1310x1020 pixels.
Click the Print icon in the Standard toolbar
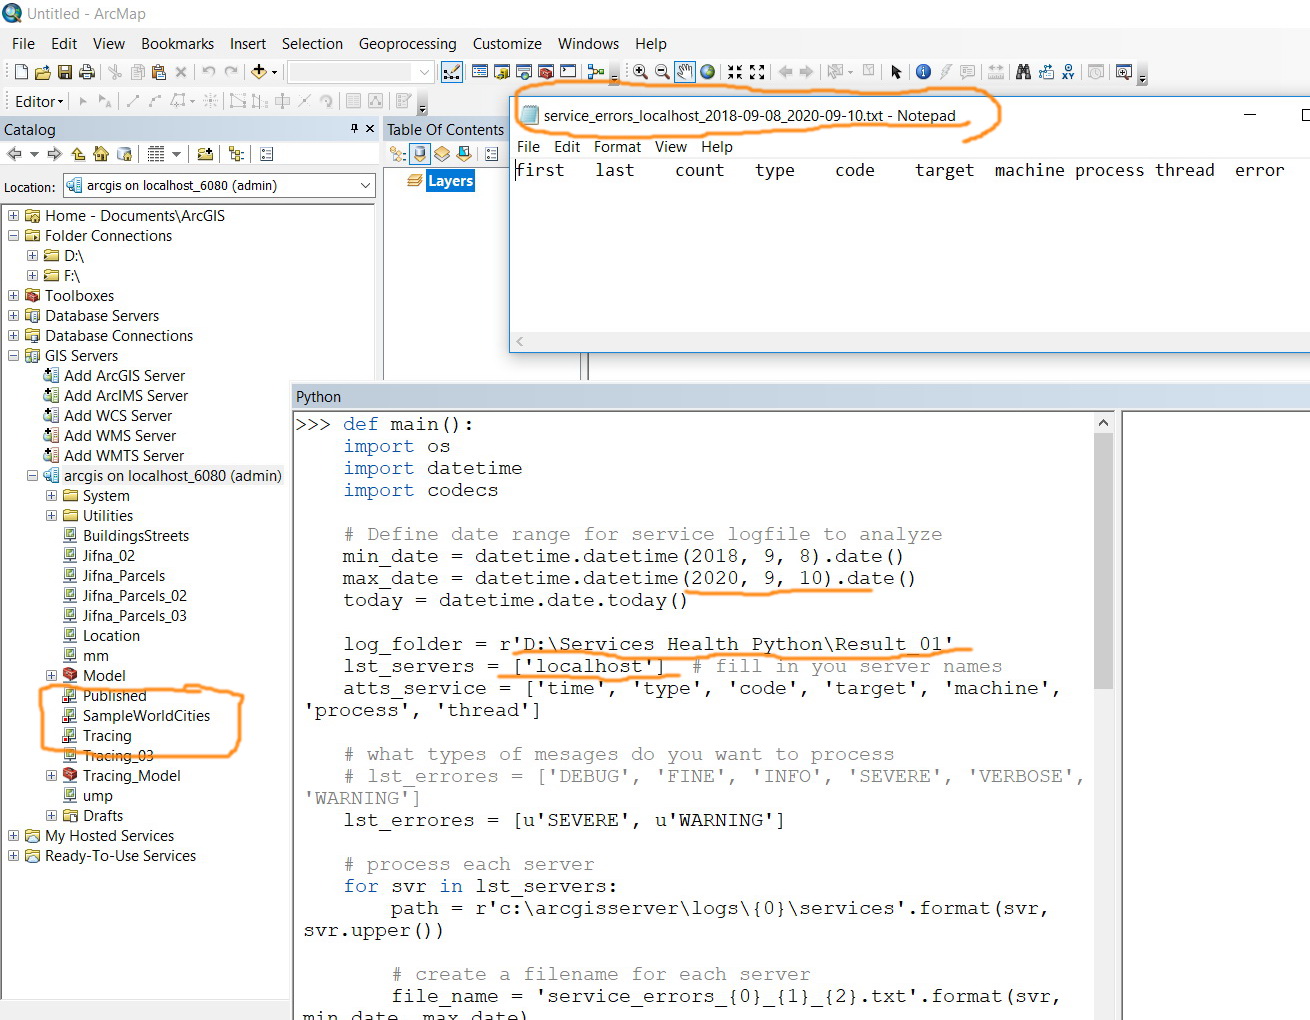tap(87, 72)
